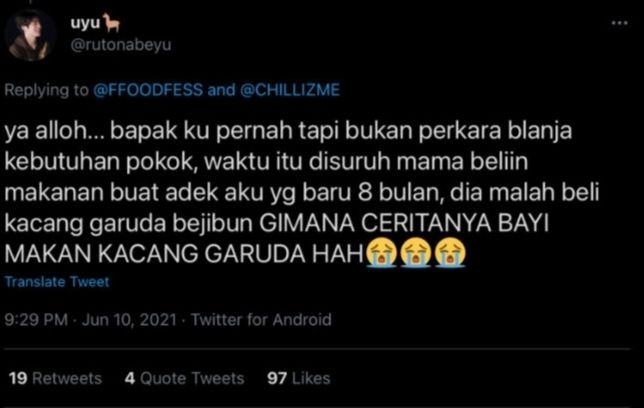View the 19 Retweets list
This screenshot has width=644, height=408.
tap(55, 378)
